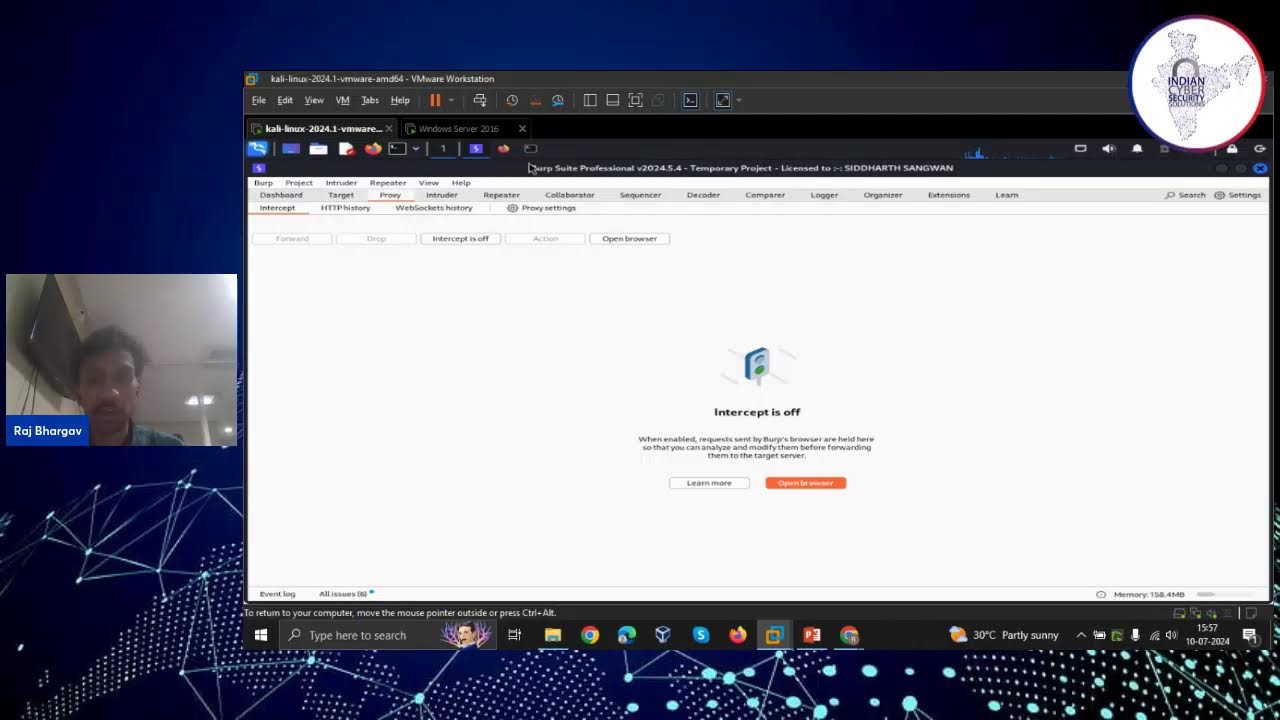Screen dimensions: 1280x720
Task: Open All issues in the status bar
Action: [344, 594]
